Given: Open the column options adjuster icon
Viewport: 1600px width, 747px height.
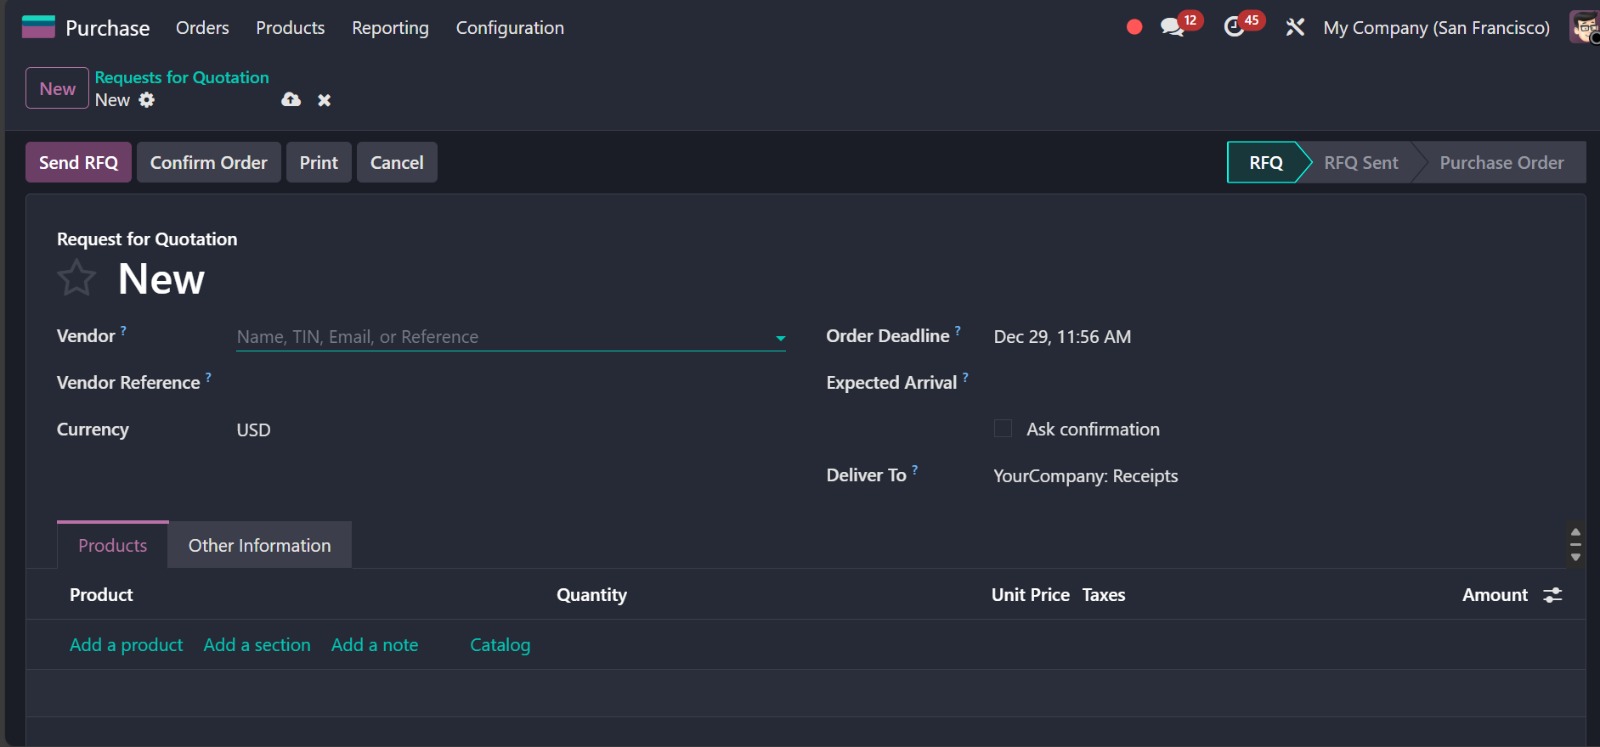Looking at the screenshot, I should 1552,595.
